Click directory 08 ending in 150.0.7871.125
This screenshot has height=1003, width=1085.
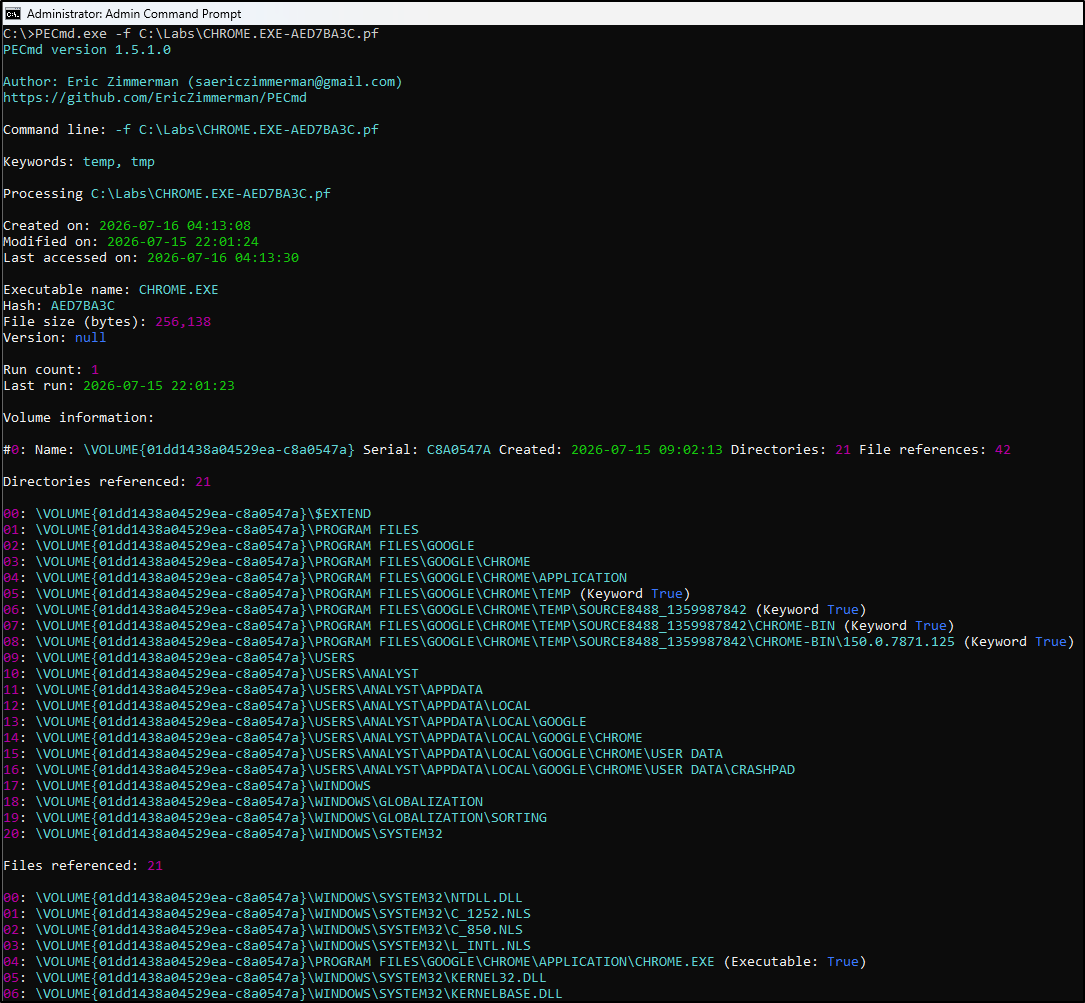coord(539,642)
